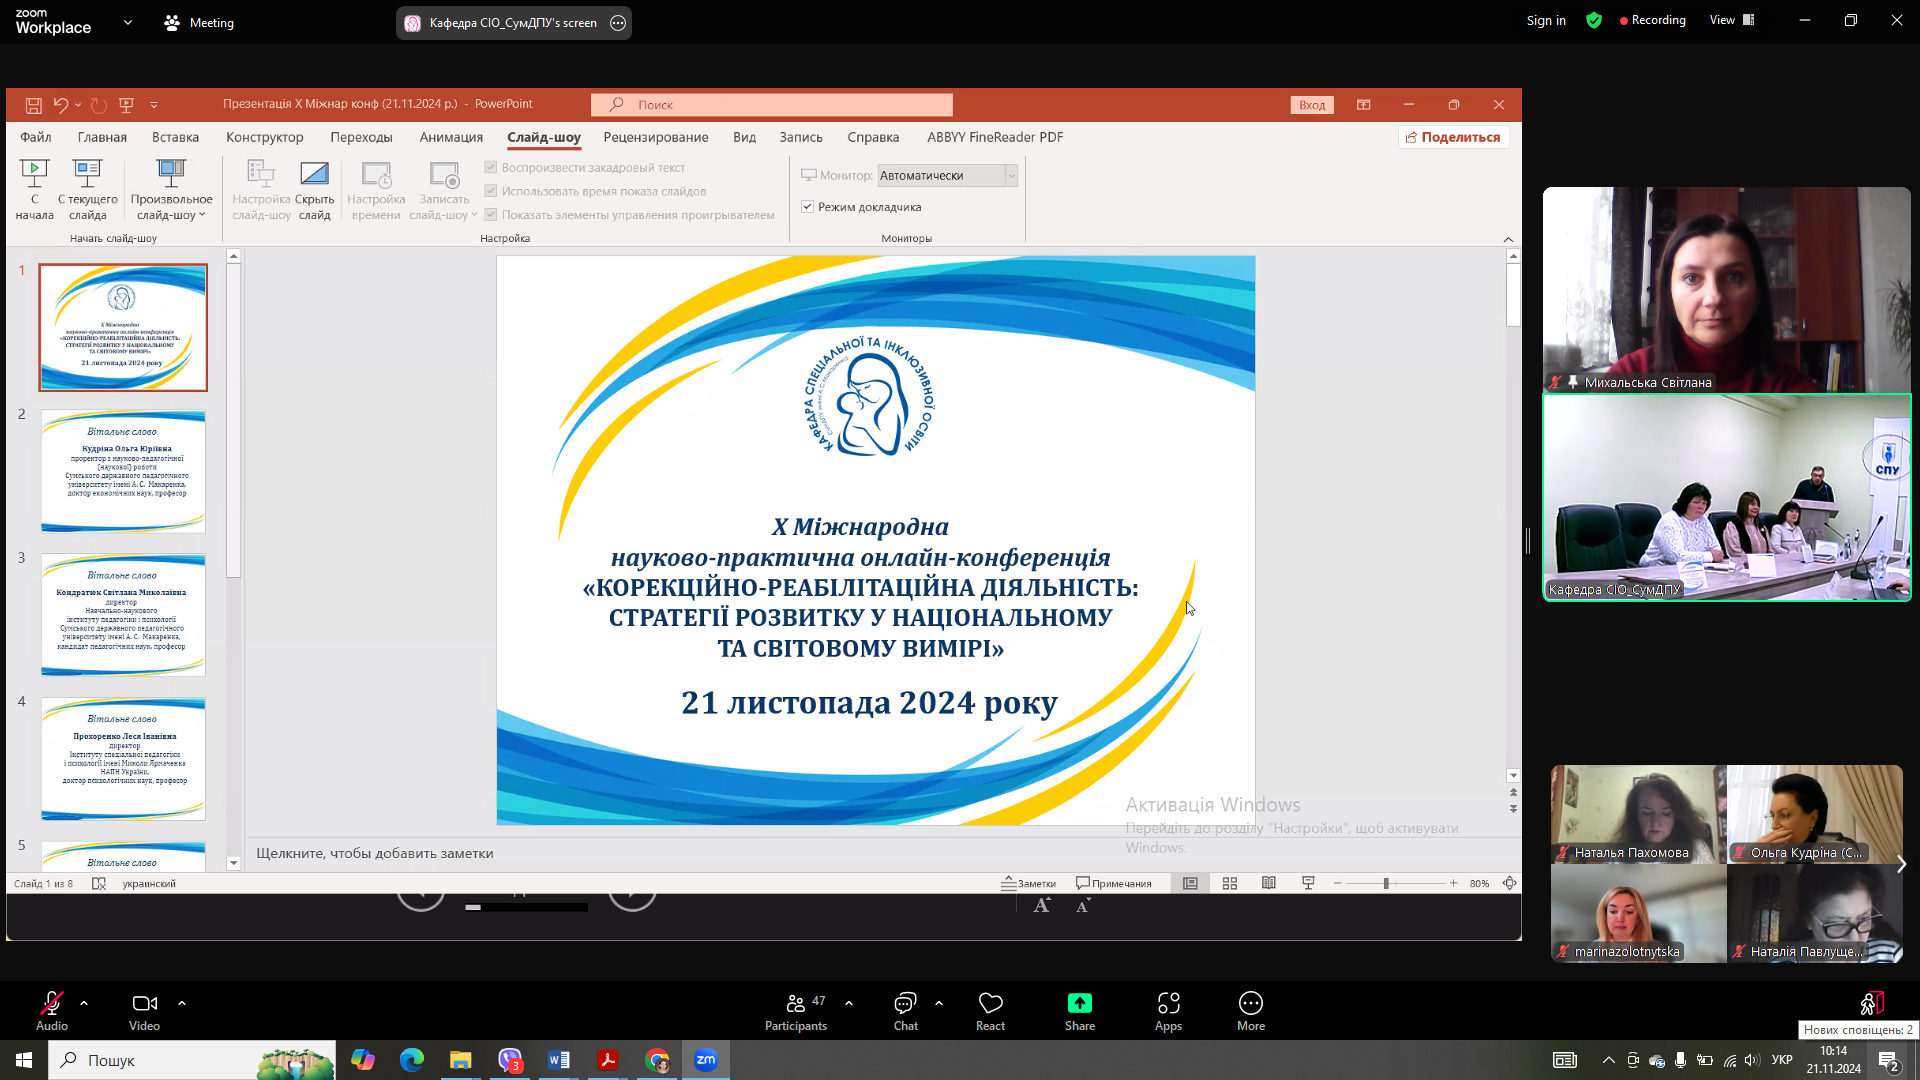Click the Video camera icon

pyautogui.click(x=144, y=1003)
